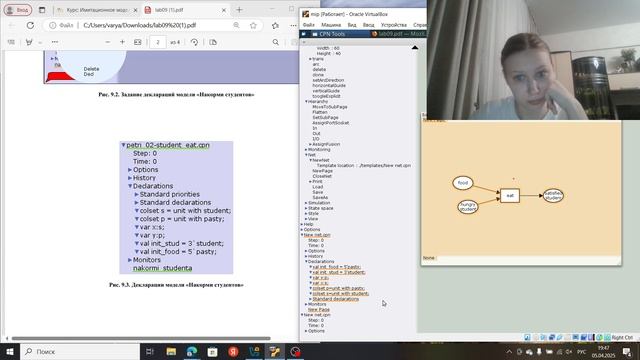
Task: Select the SaveAs entry under Net
Action: [320, 198]
